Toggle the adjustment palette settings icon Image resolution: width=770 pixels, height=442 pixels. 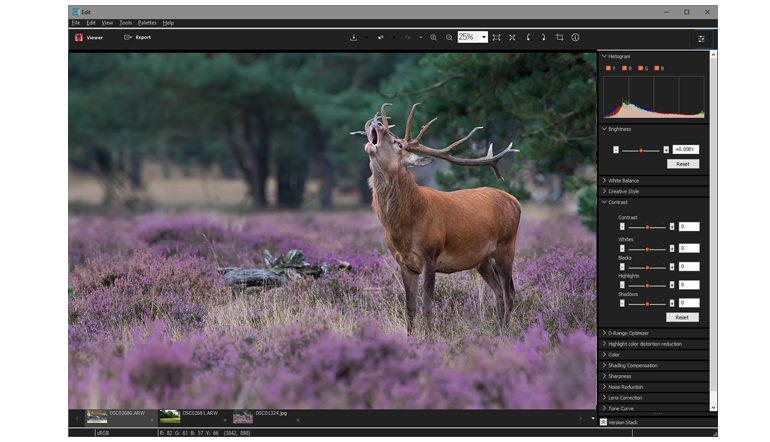click(701, 38)
